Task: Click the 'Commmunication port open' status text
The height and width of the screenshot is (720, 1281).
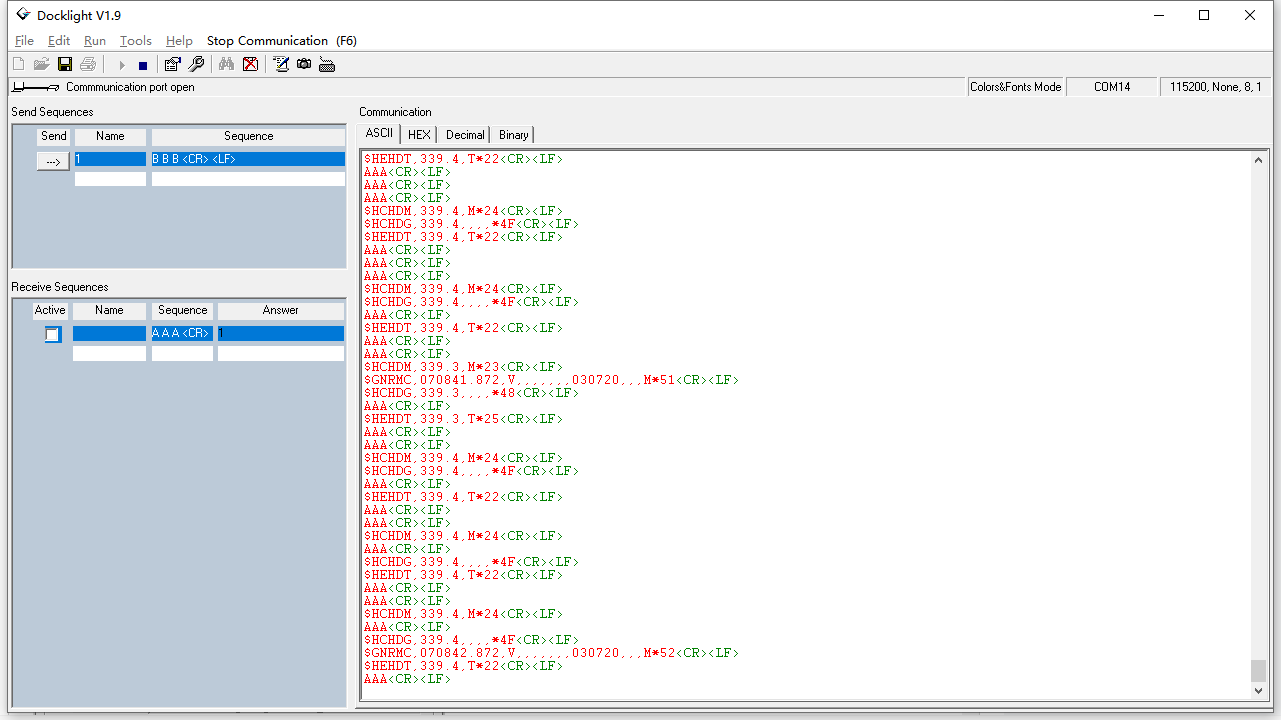Action: pyautogui.click(x=130, y=87)
